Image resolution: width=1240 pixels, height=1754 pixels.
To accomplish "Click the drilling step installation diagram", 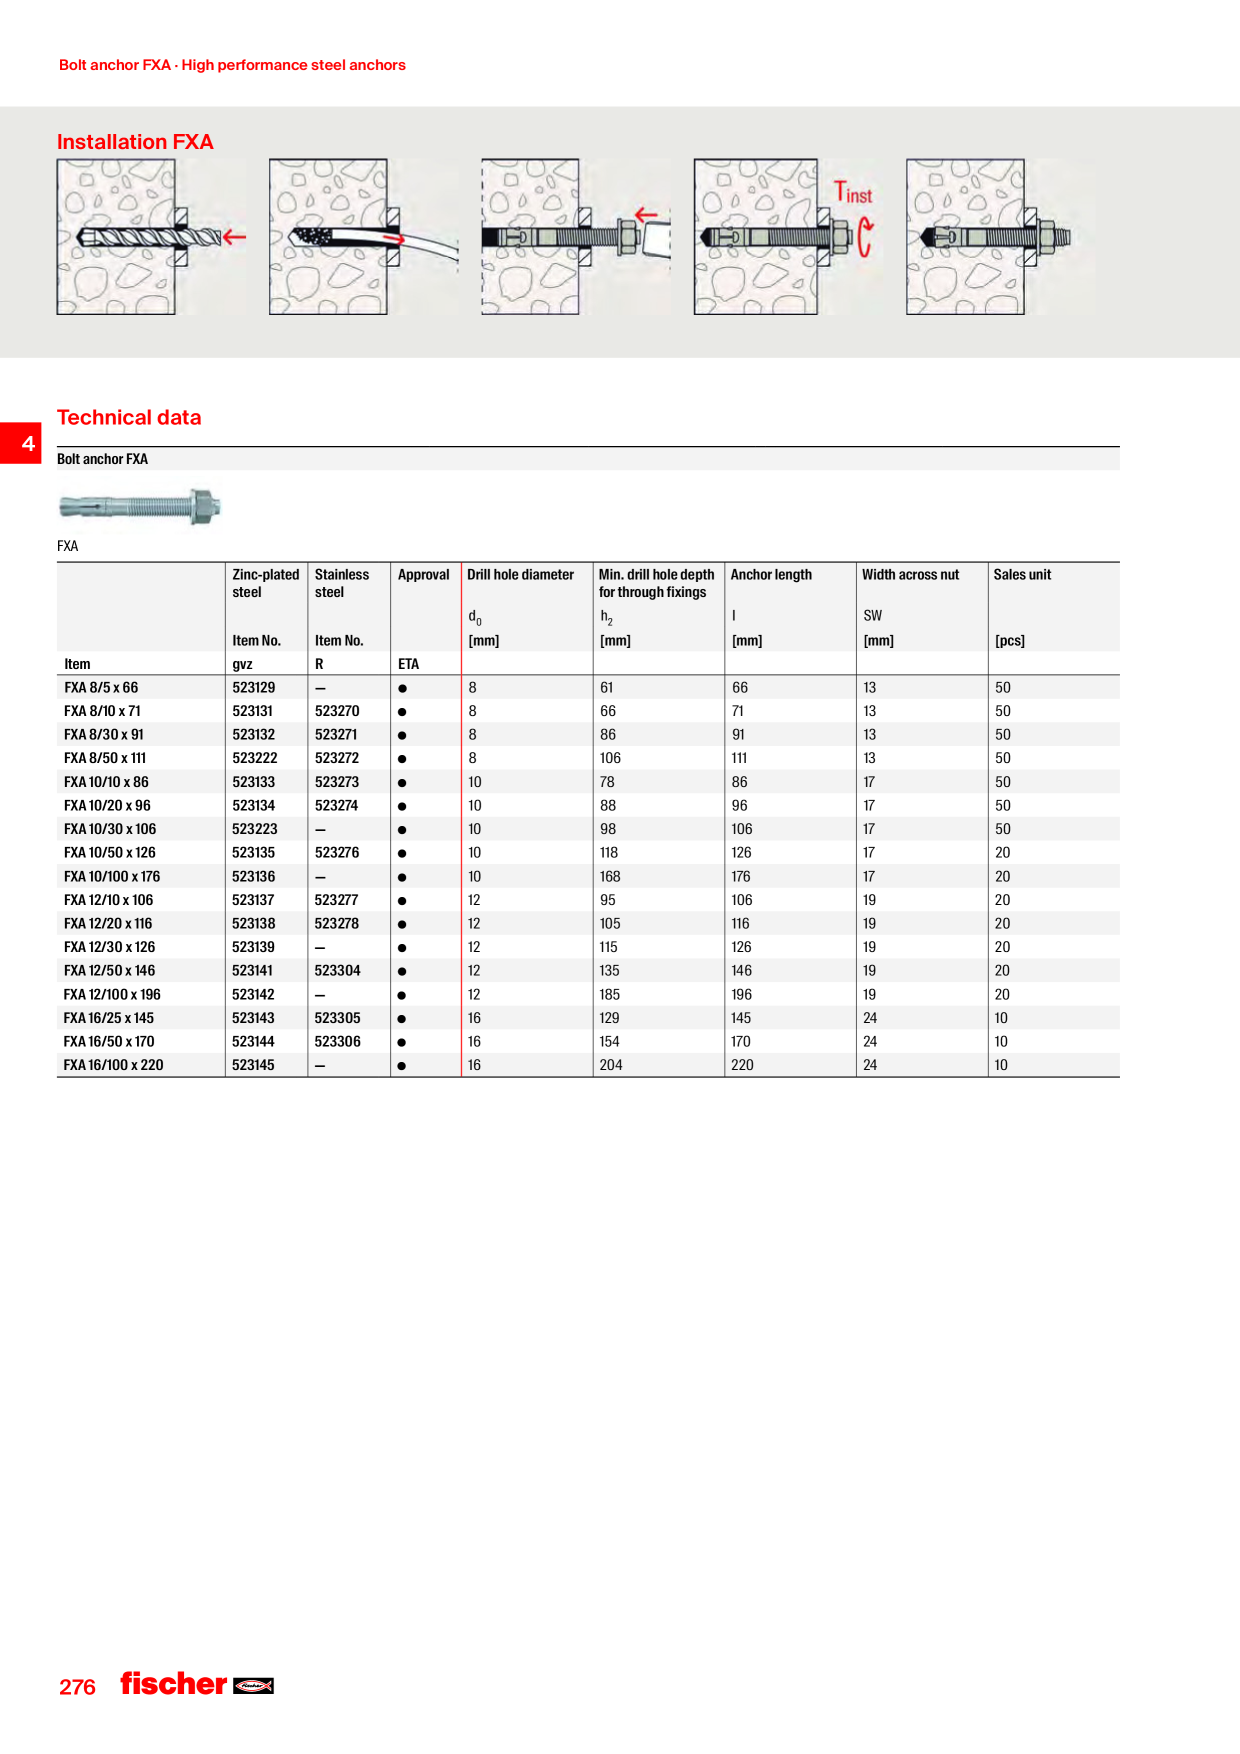I will coord(151,237).
